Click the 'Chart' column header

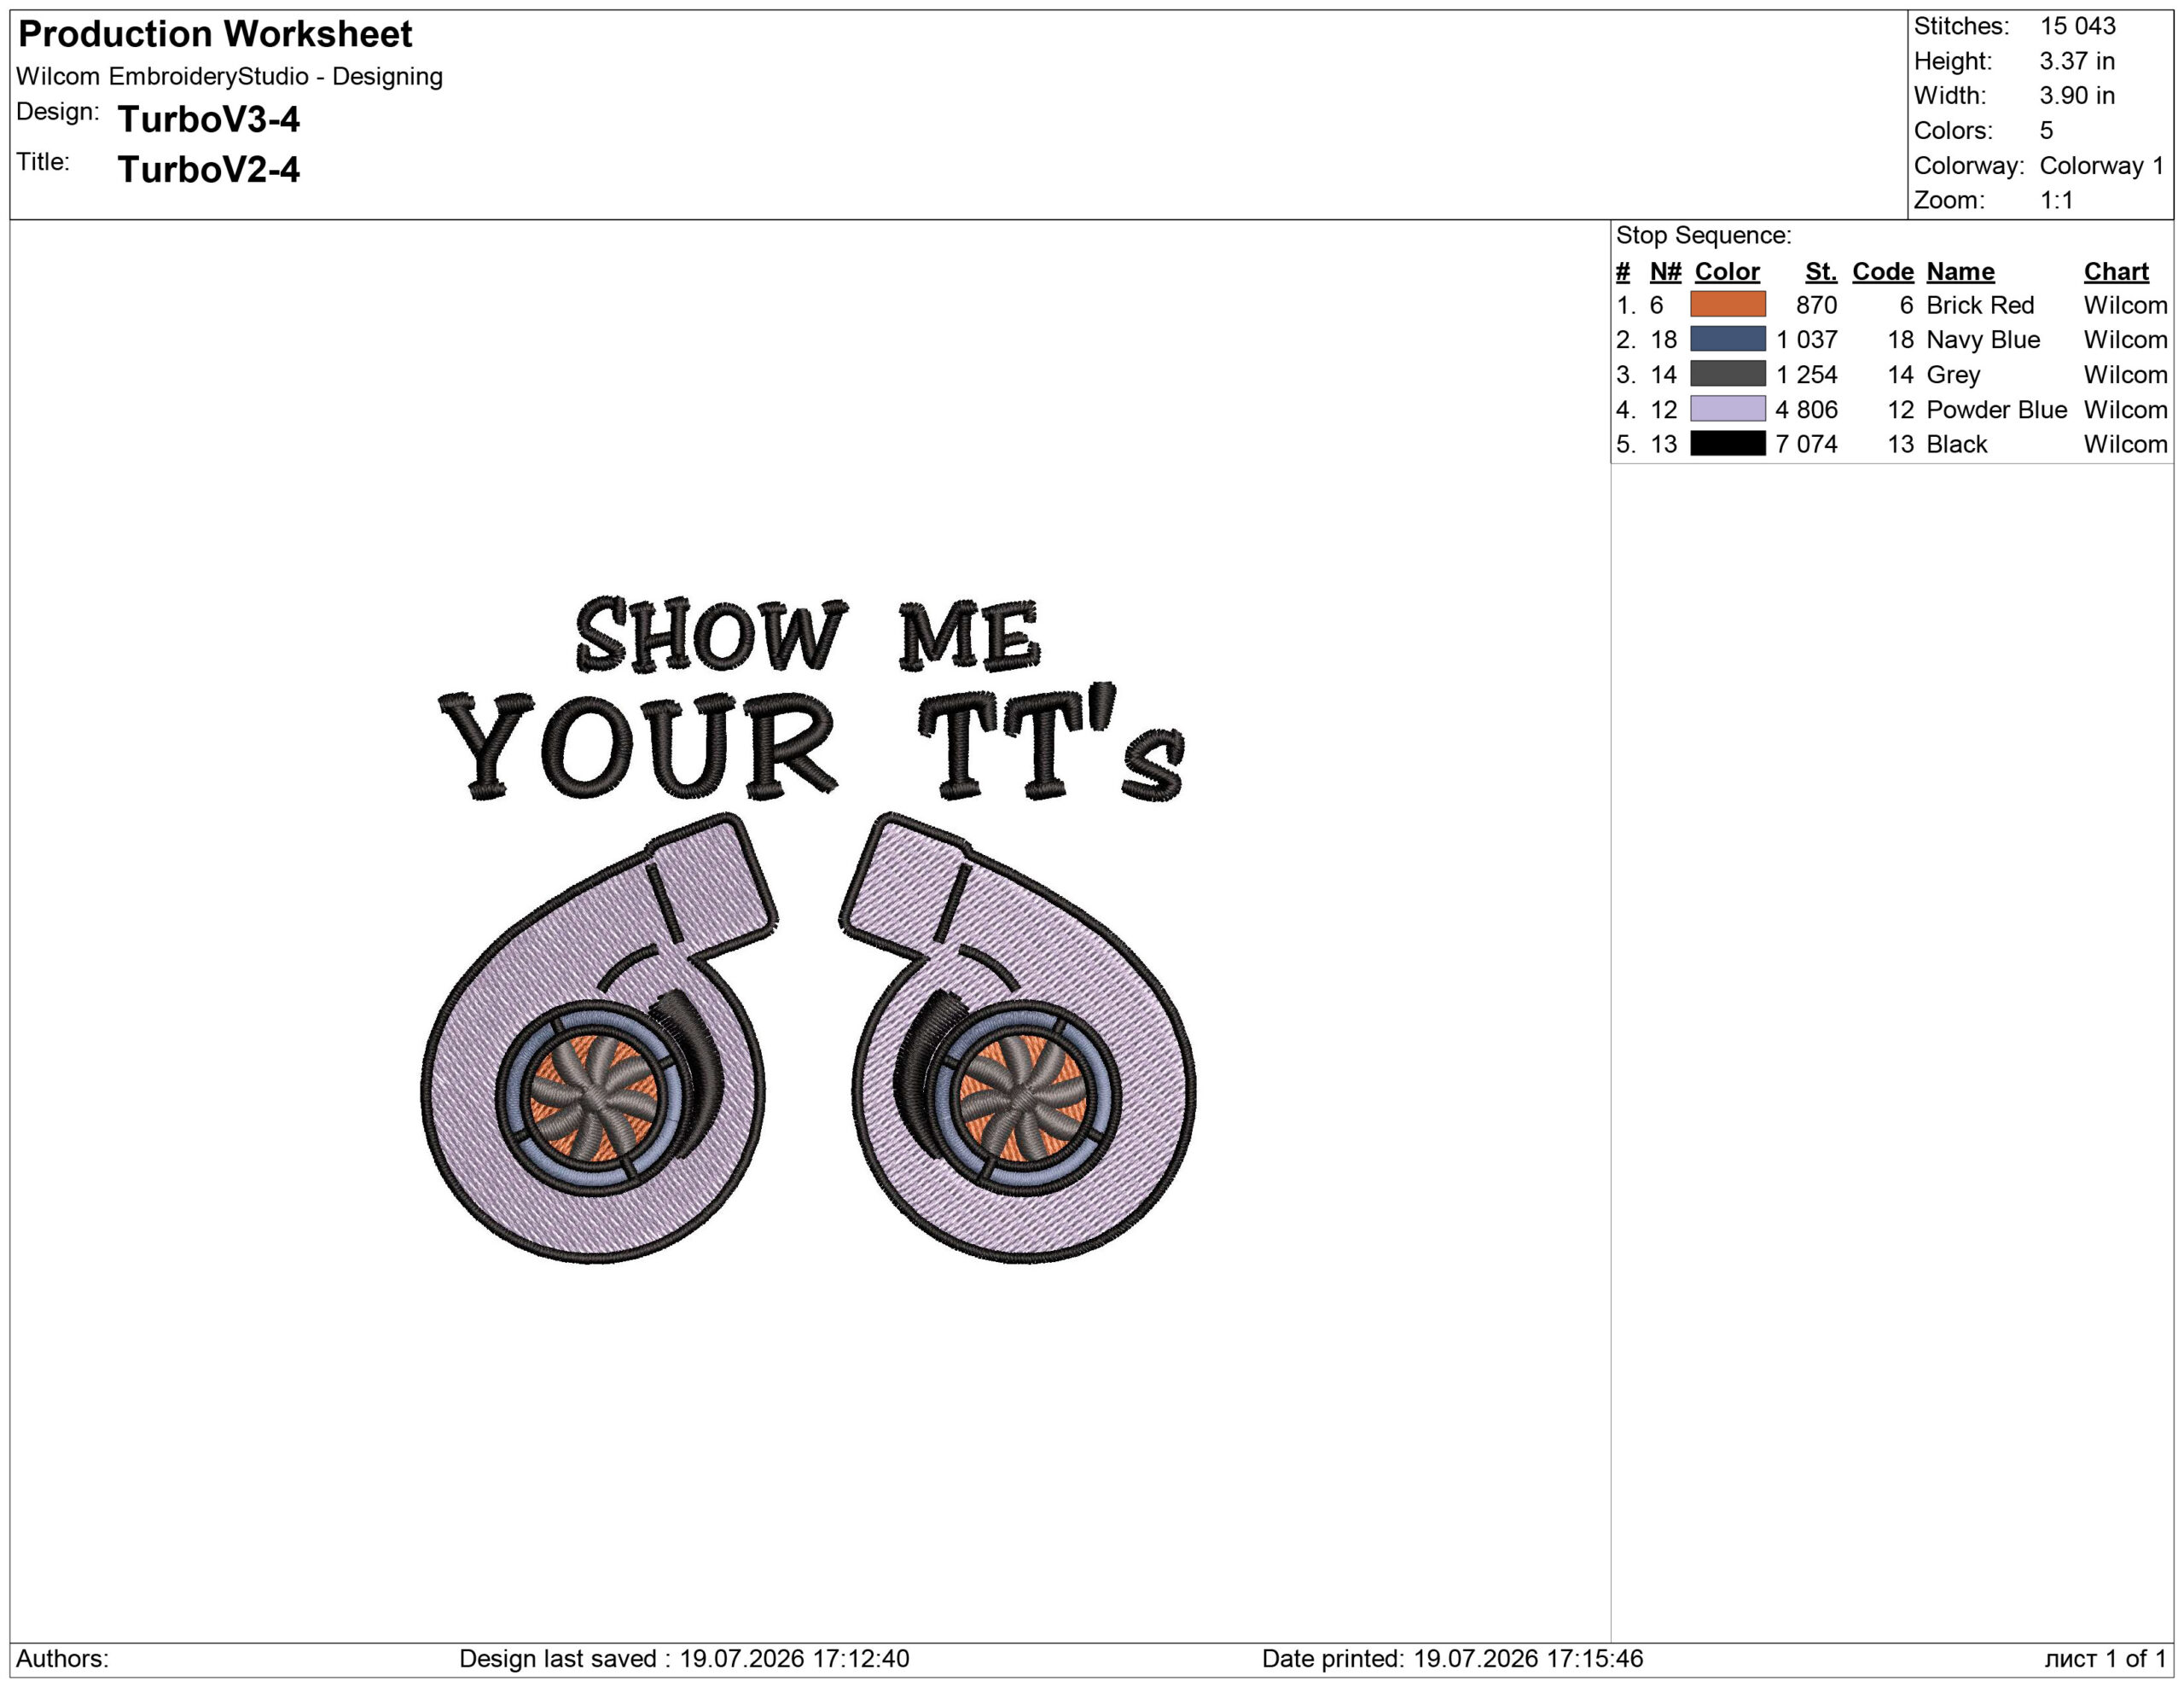2116,272
